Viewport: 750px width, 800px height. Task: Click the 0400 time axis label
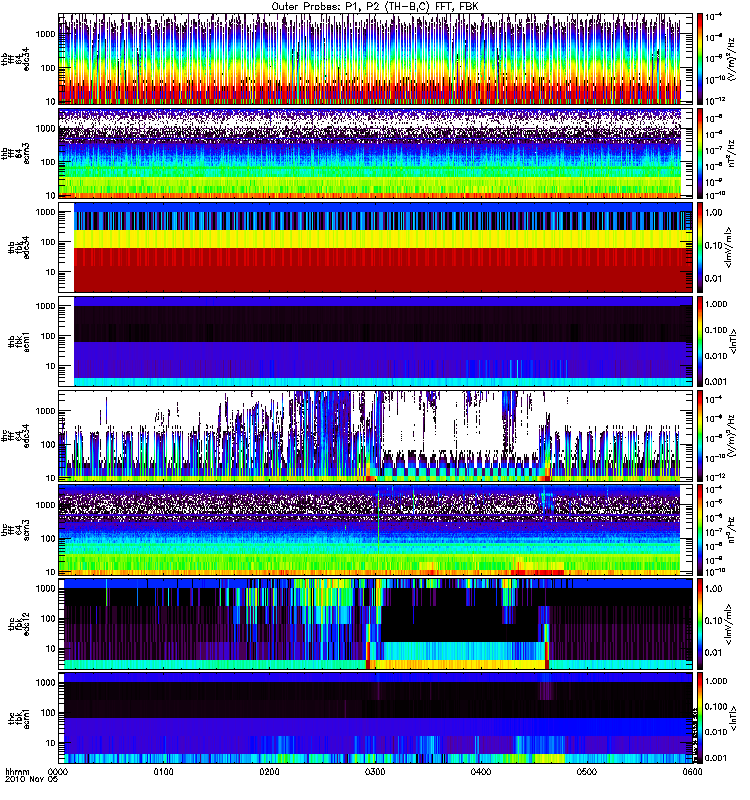pyautogui.click(x=481, y=771)
